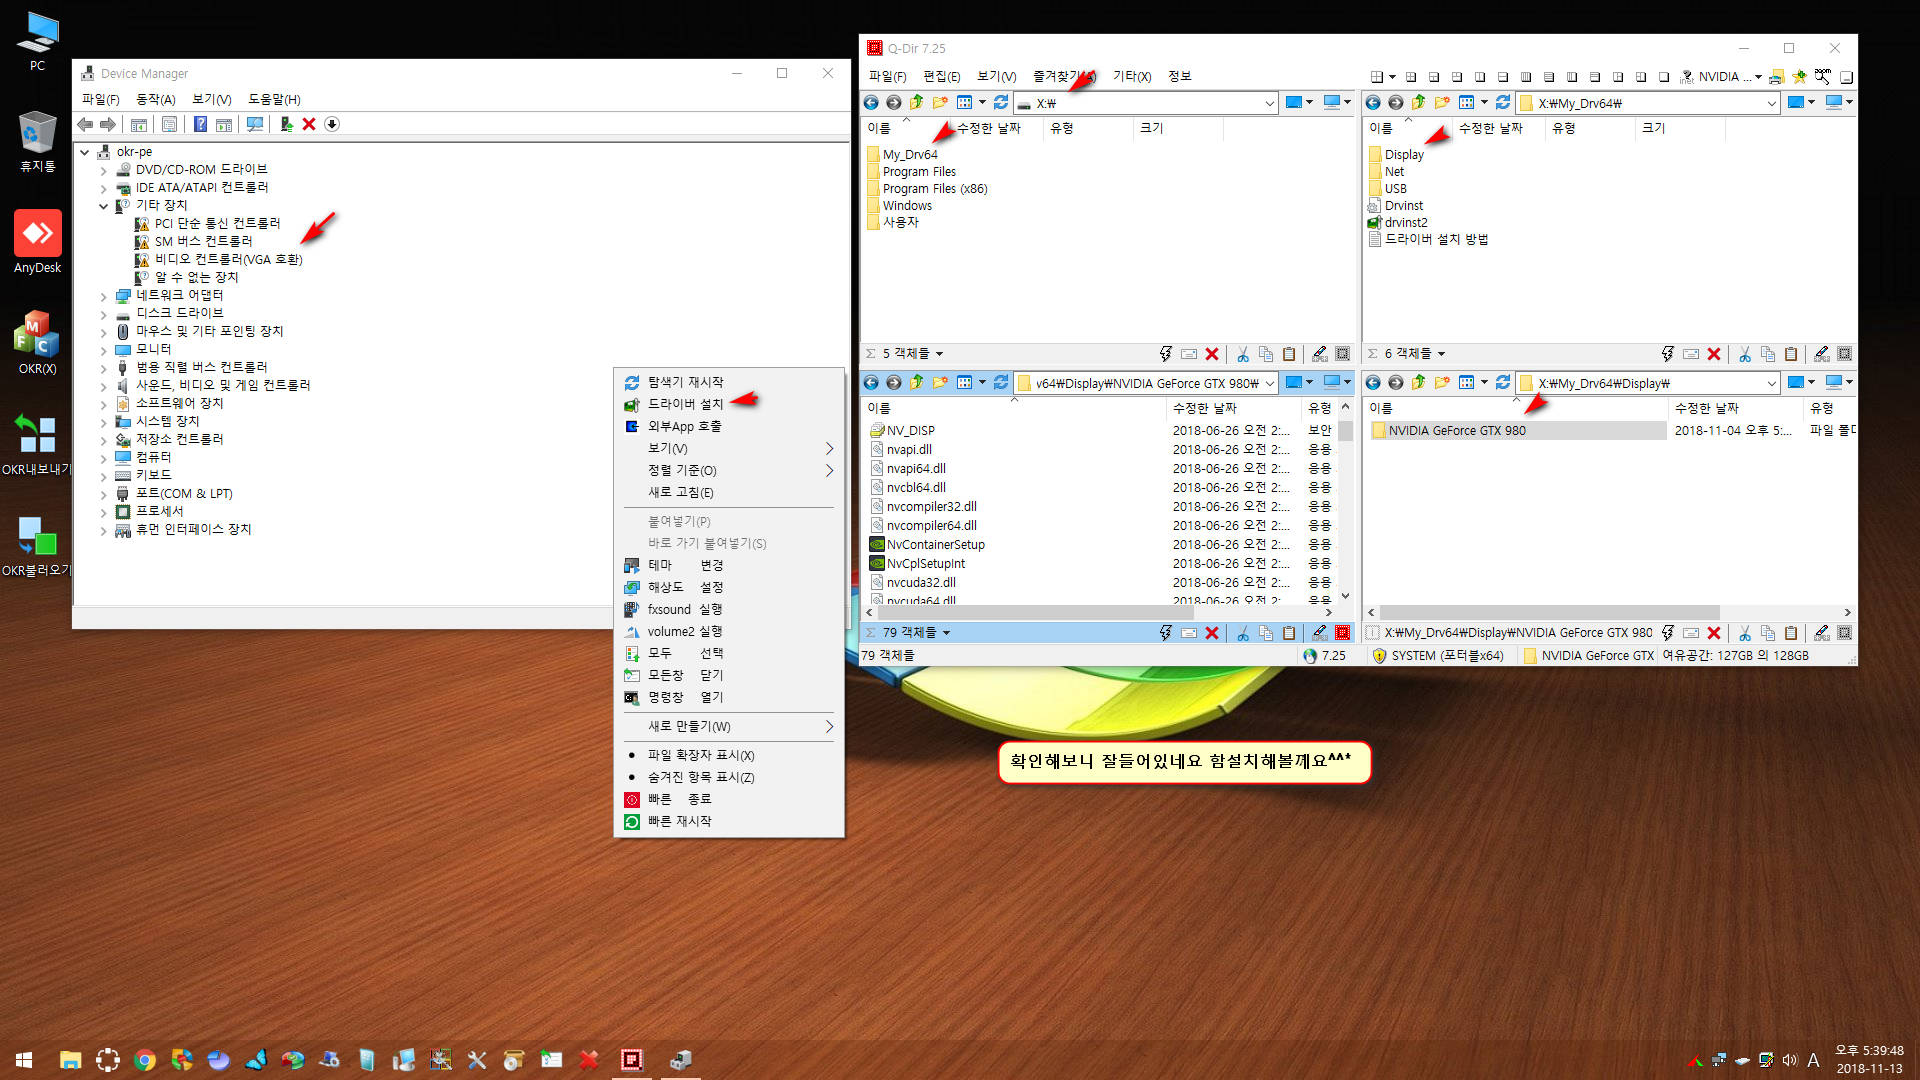The image size is (1920, 1080).
Task: Click copy icon in 6-objects bar
Action: (x=1768, y=354)
